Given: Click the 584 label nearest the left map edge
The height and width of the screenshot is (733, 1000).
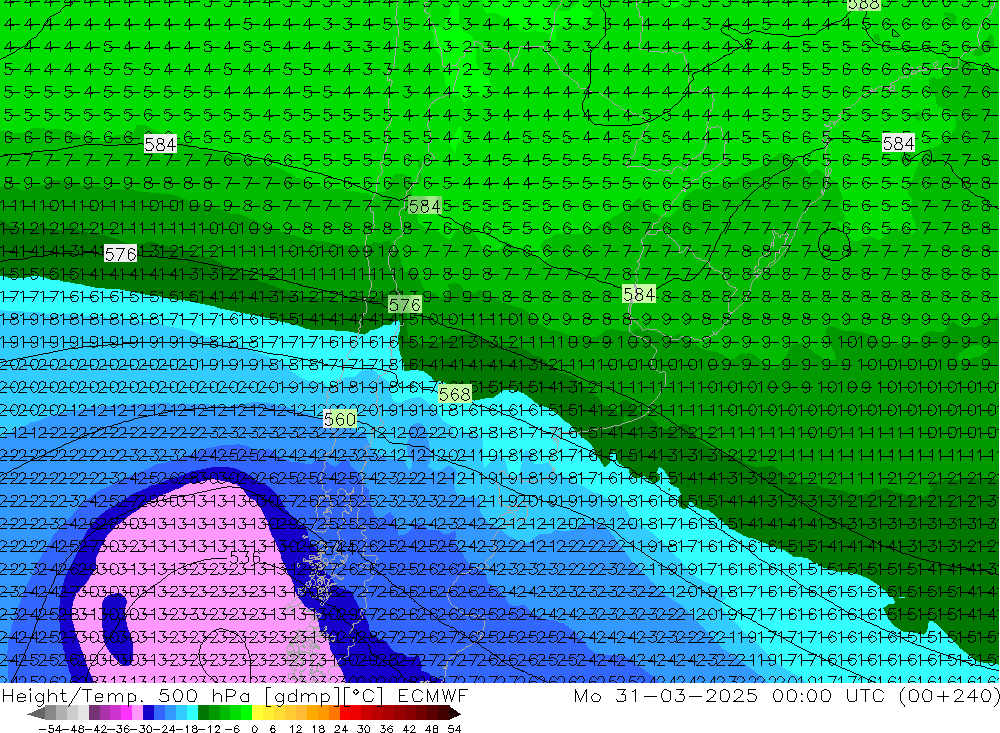Looking at the screenshot, I should coord(160,144).
